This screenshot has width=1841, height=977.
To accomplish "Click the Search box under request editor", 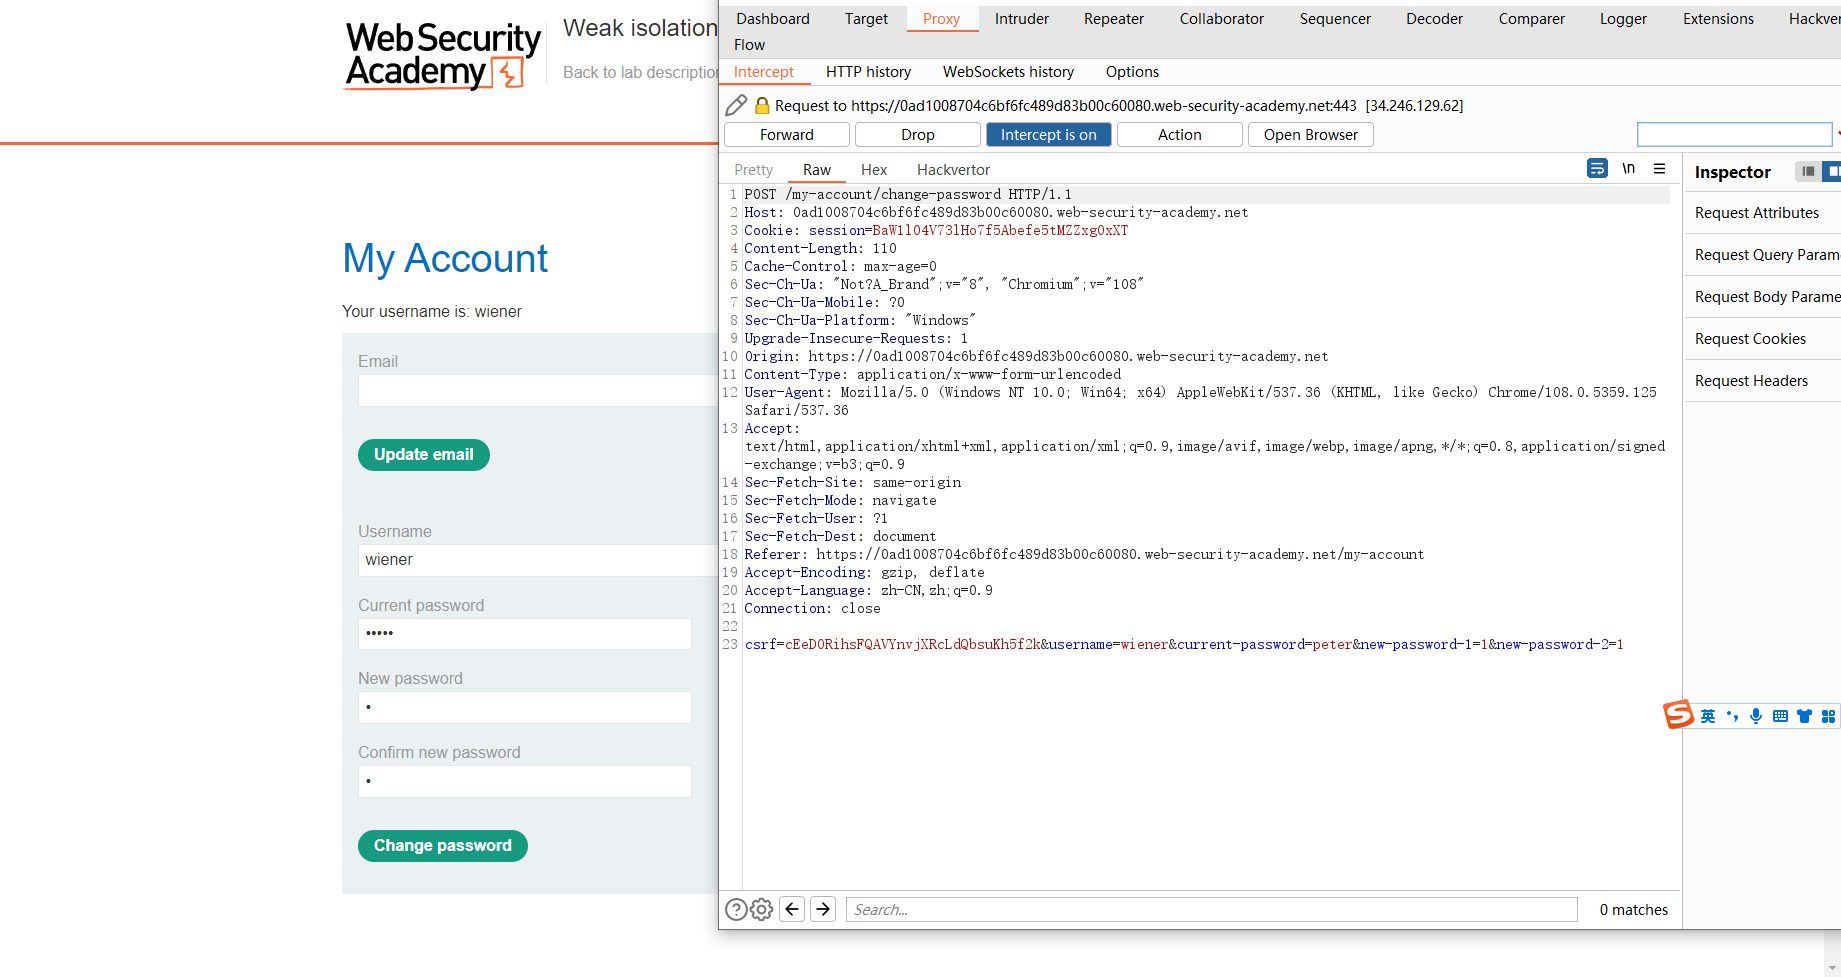I will coord(1212,909).
